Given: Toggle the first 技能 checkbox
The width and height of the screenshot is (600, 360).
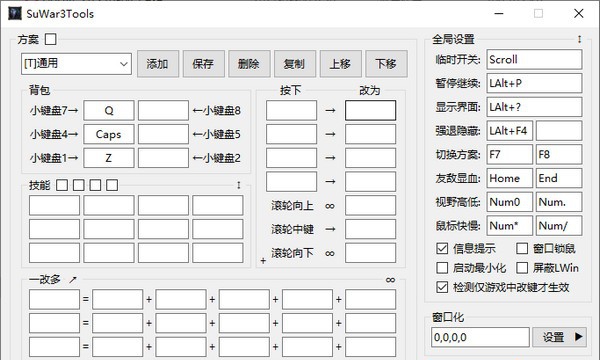Looking at the screenshot, I should pyautogui.click(x=62, y=185).
